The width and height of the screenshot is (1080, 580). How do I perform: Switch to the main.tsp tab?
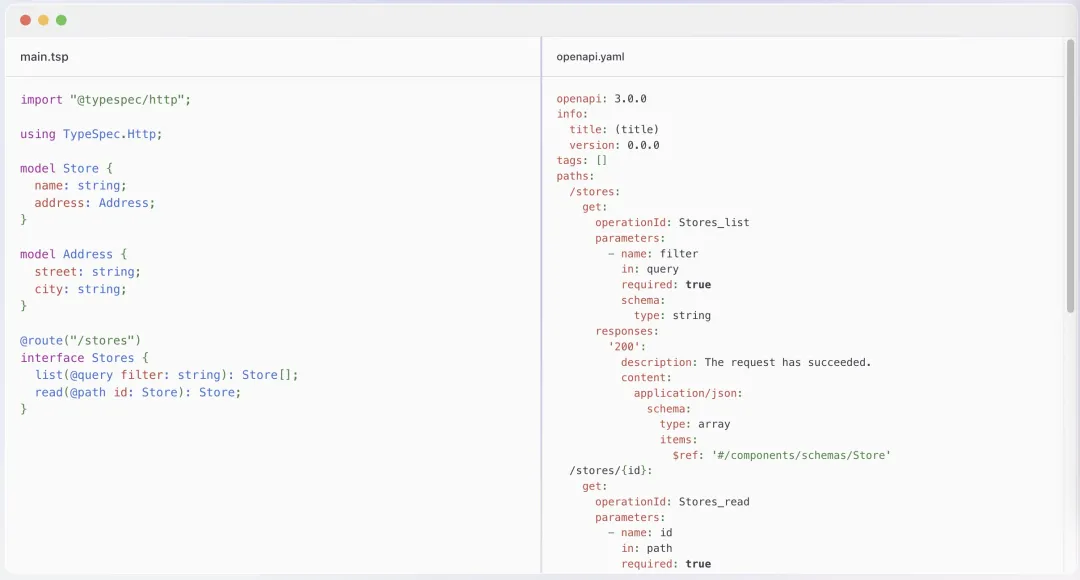pos(44,57)
